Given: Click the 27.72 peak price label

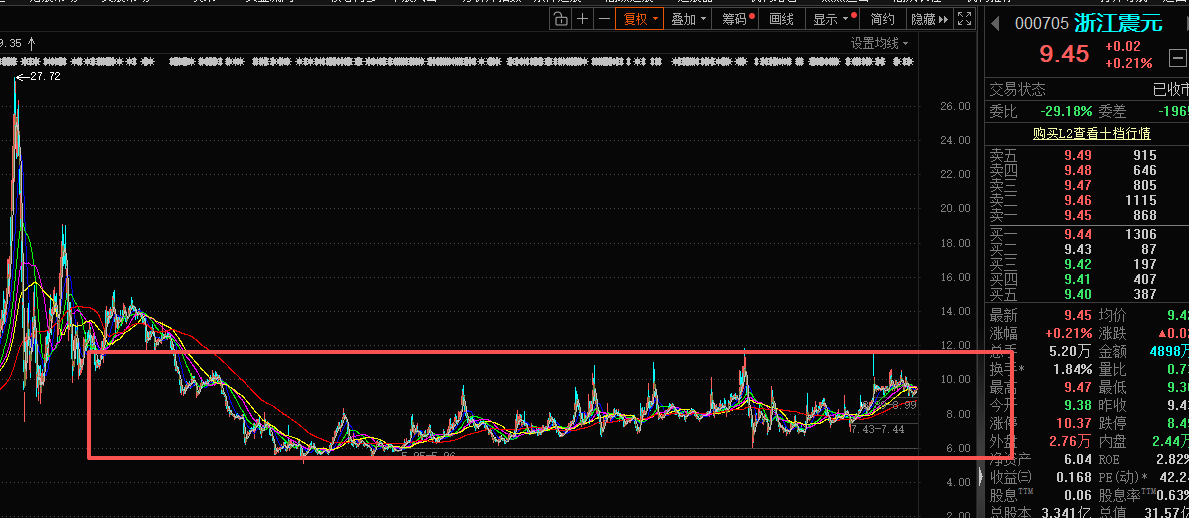Looking at the screenshot, I should [45, 77].
